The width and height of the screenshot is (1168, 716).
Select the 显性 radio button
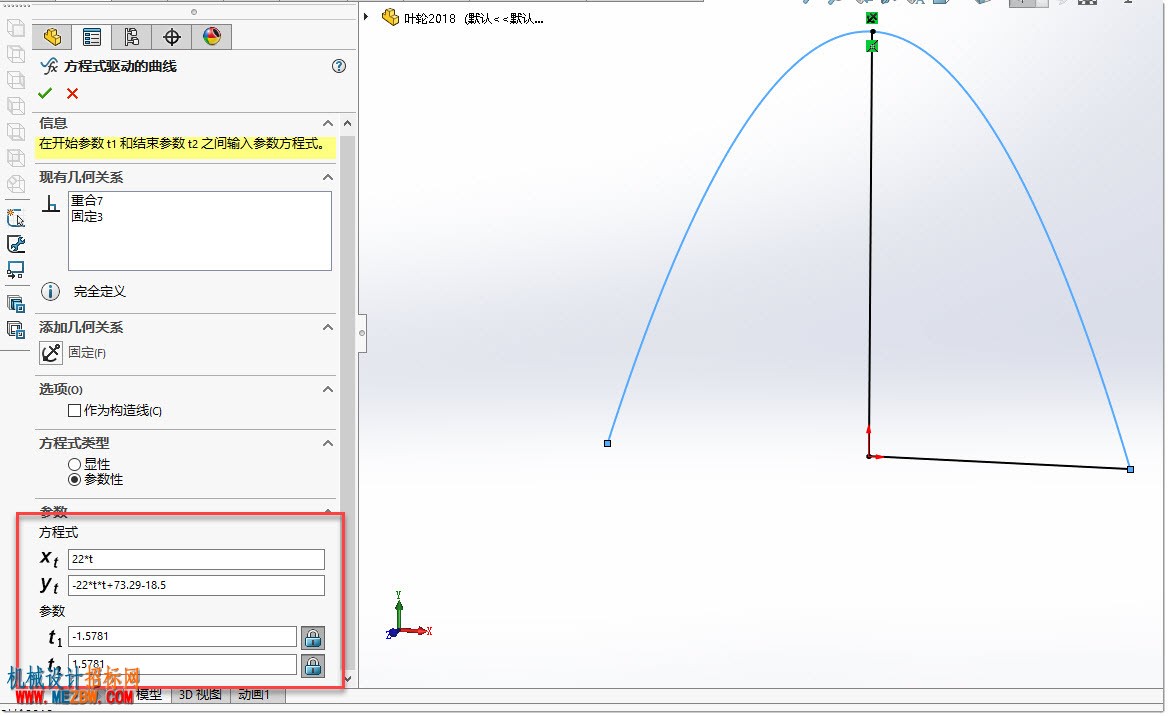[74, 464]
